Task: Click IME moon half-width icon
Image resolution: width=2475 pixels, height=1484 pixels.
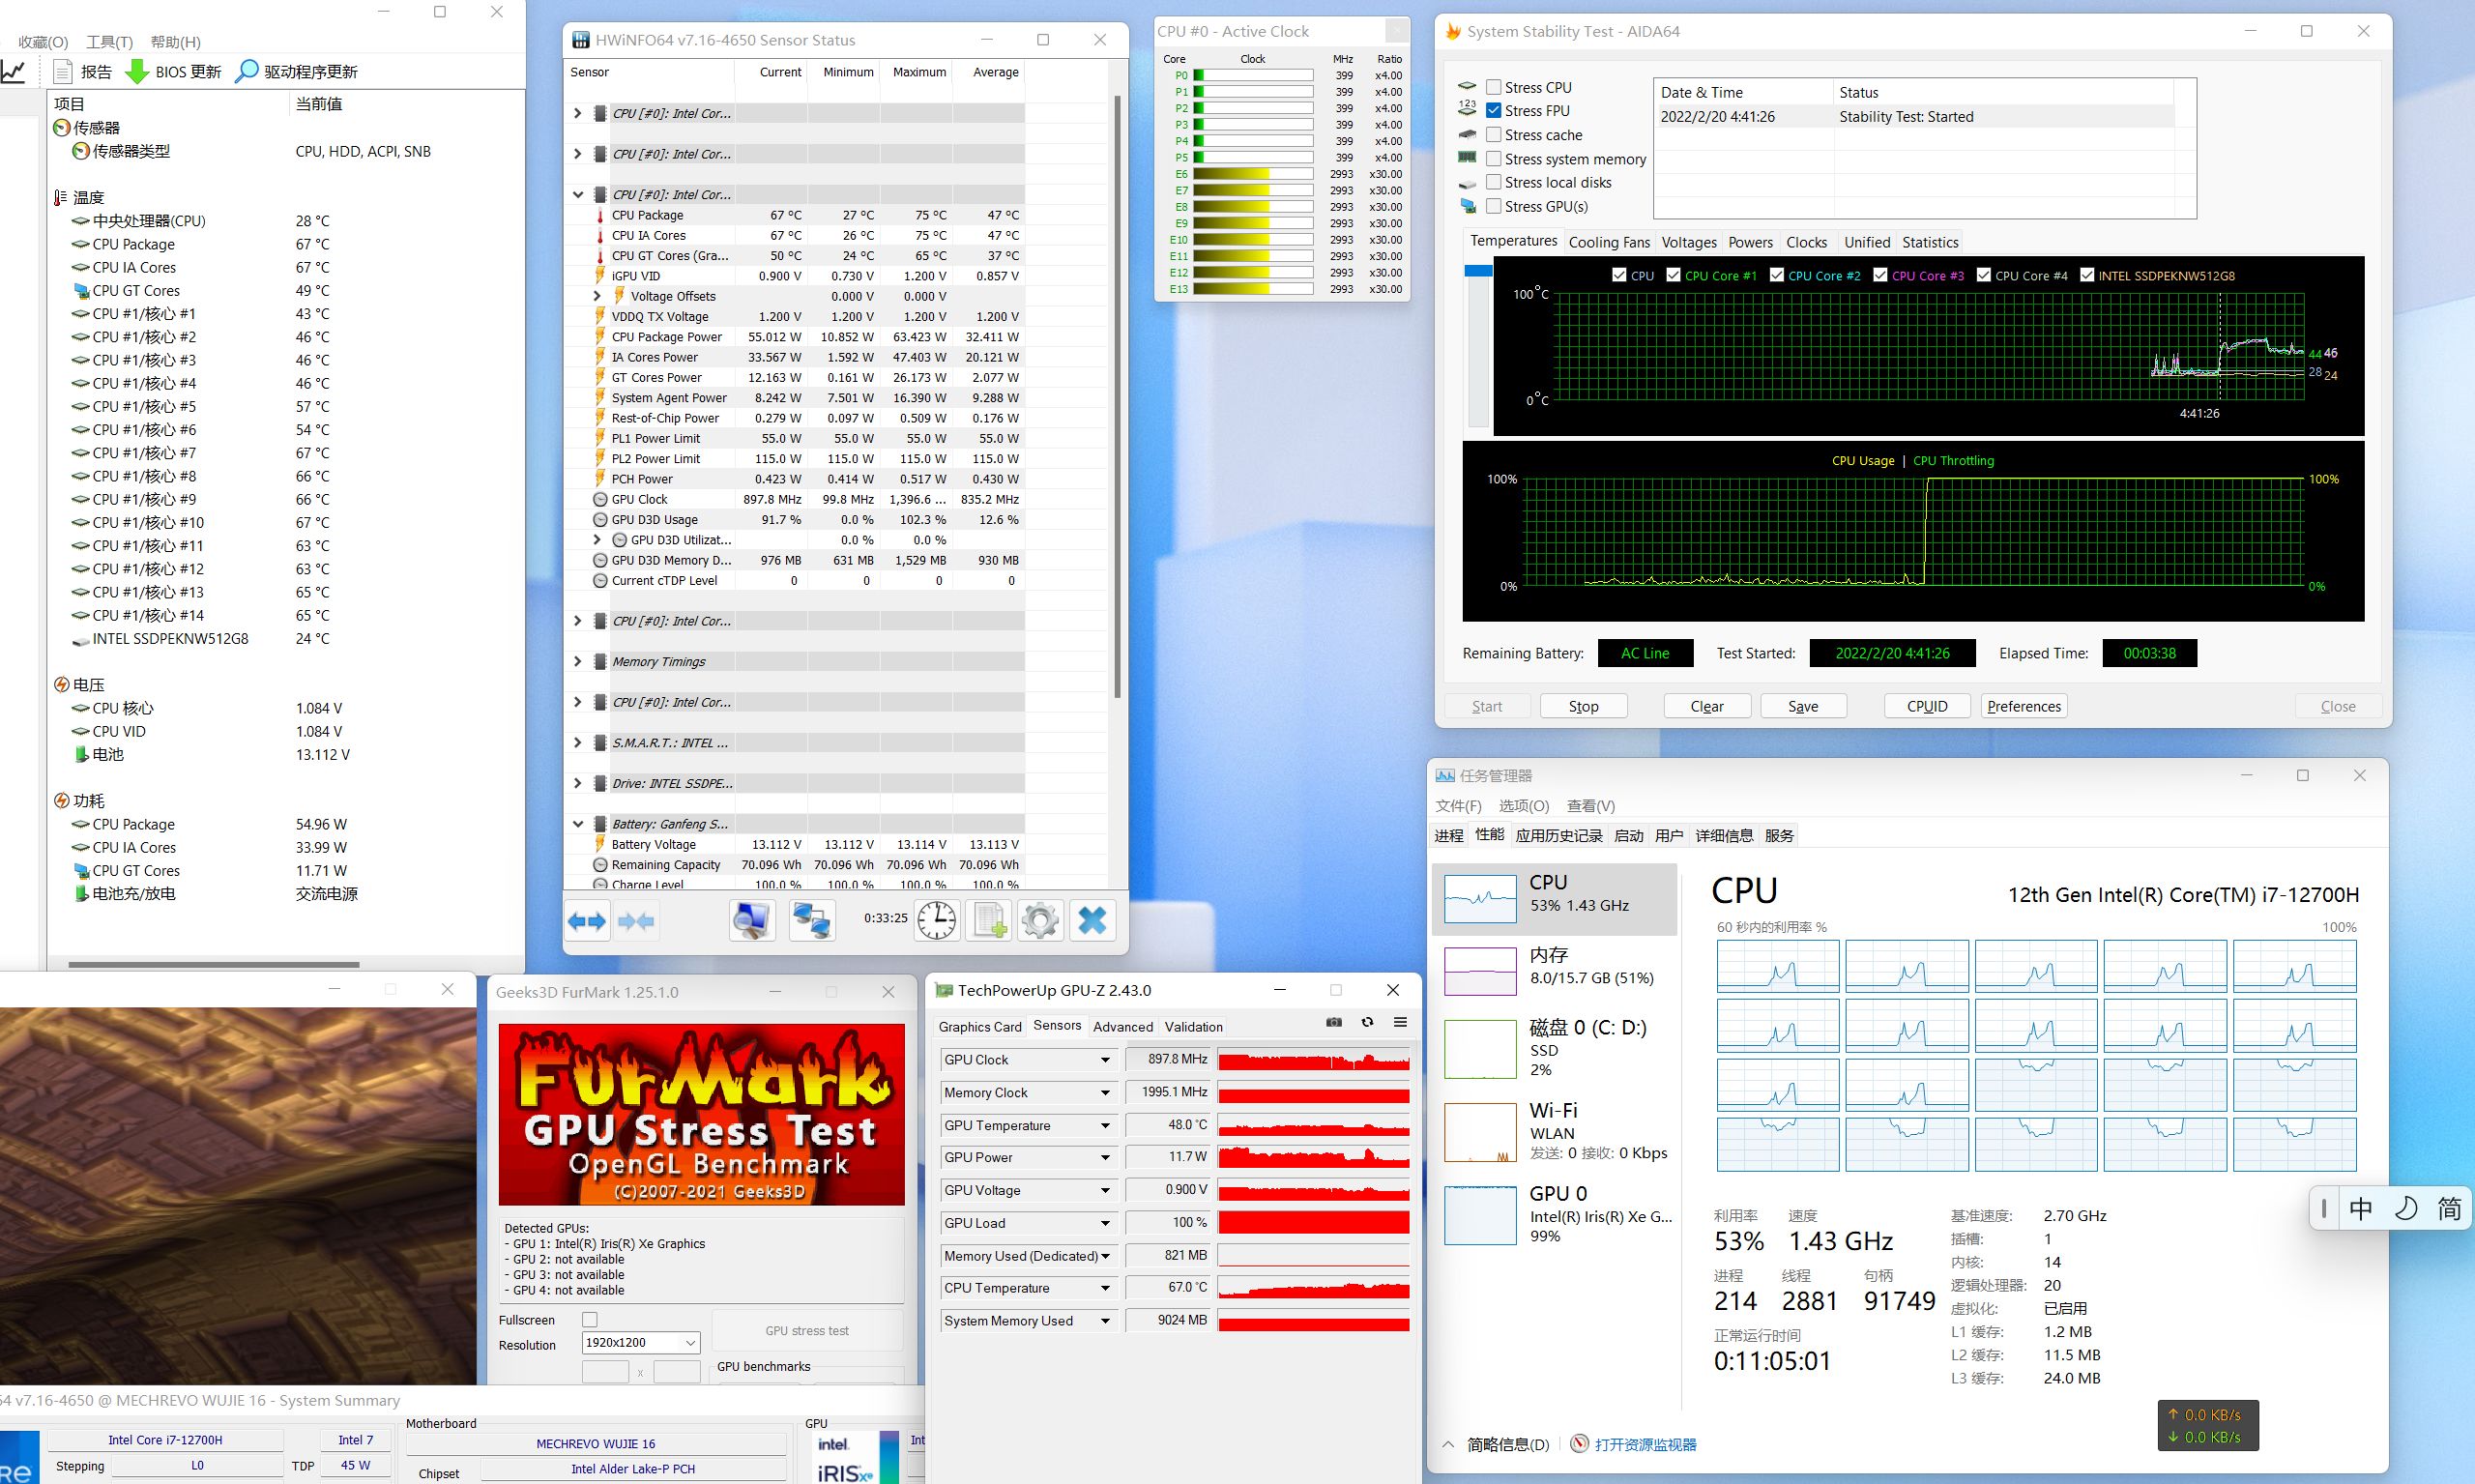Action: coord(2405,1209)
